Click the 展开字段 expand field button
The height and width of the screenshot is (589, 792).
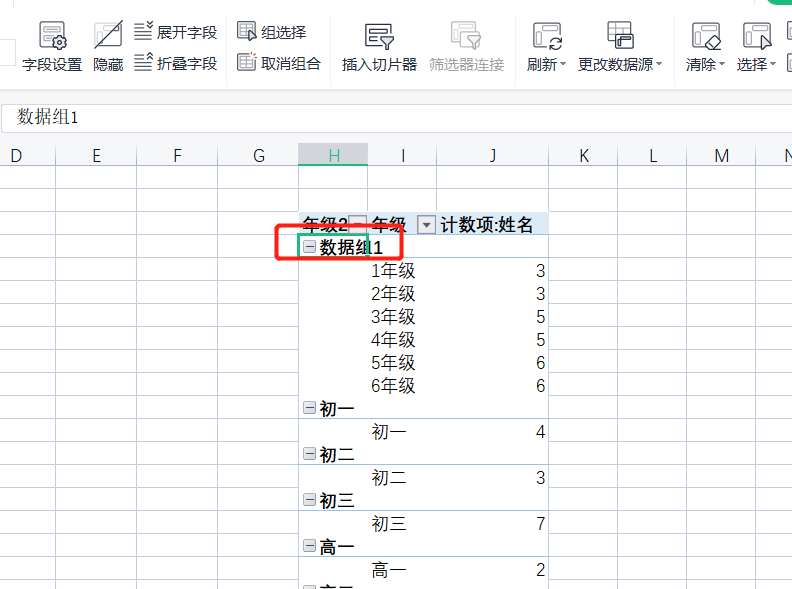[x=175, y=32]
